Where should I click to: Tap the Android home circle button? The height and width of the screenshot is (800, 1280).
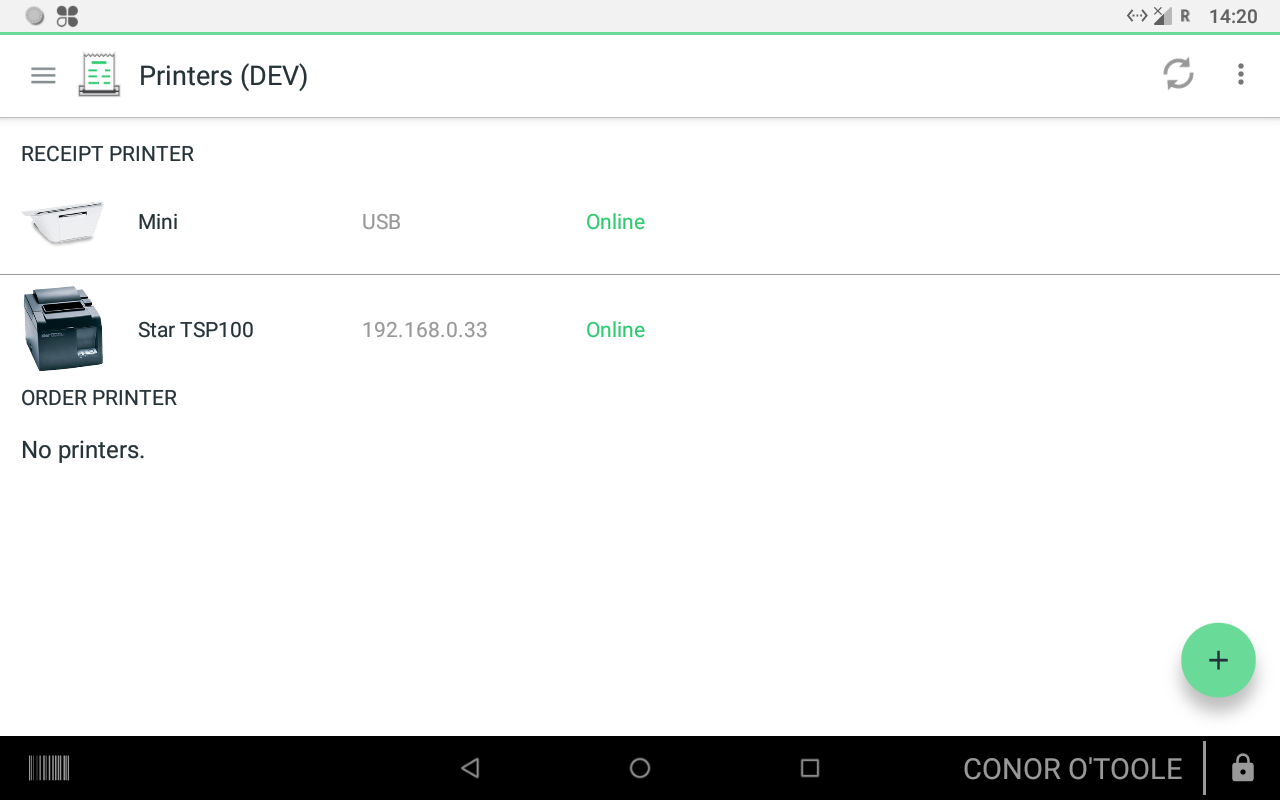(x=640, y=768)
